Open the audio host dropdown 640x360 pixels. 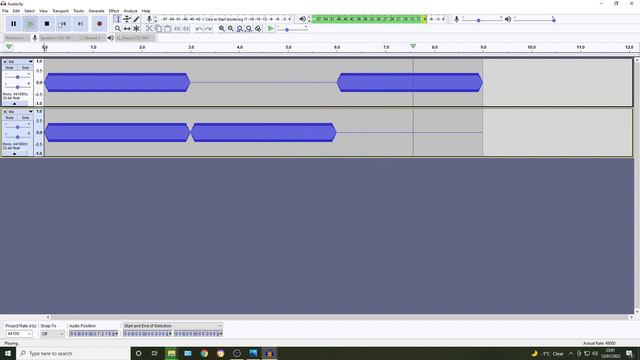click(17, 38)
